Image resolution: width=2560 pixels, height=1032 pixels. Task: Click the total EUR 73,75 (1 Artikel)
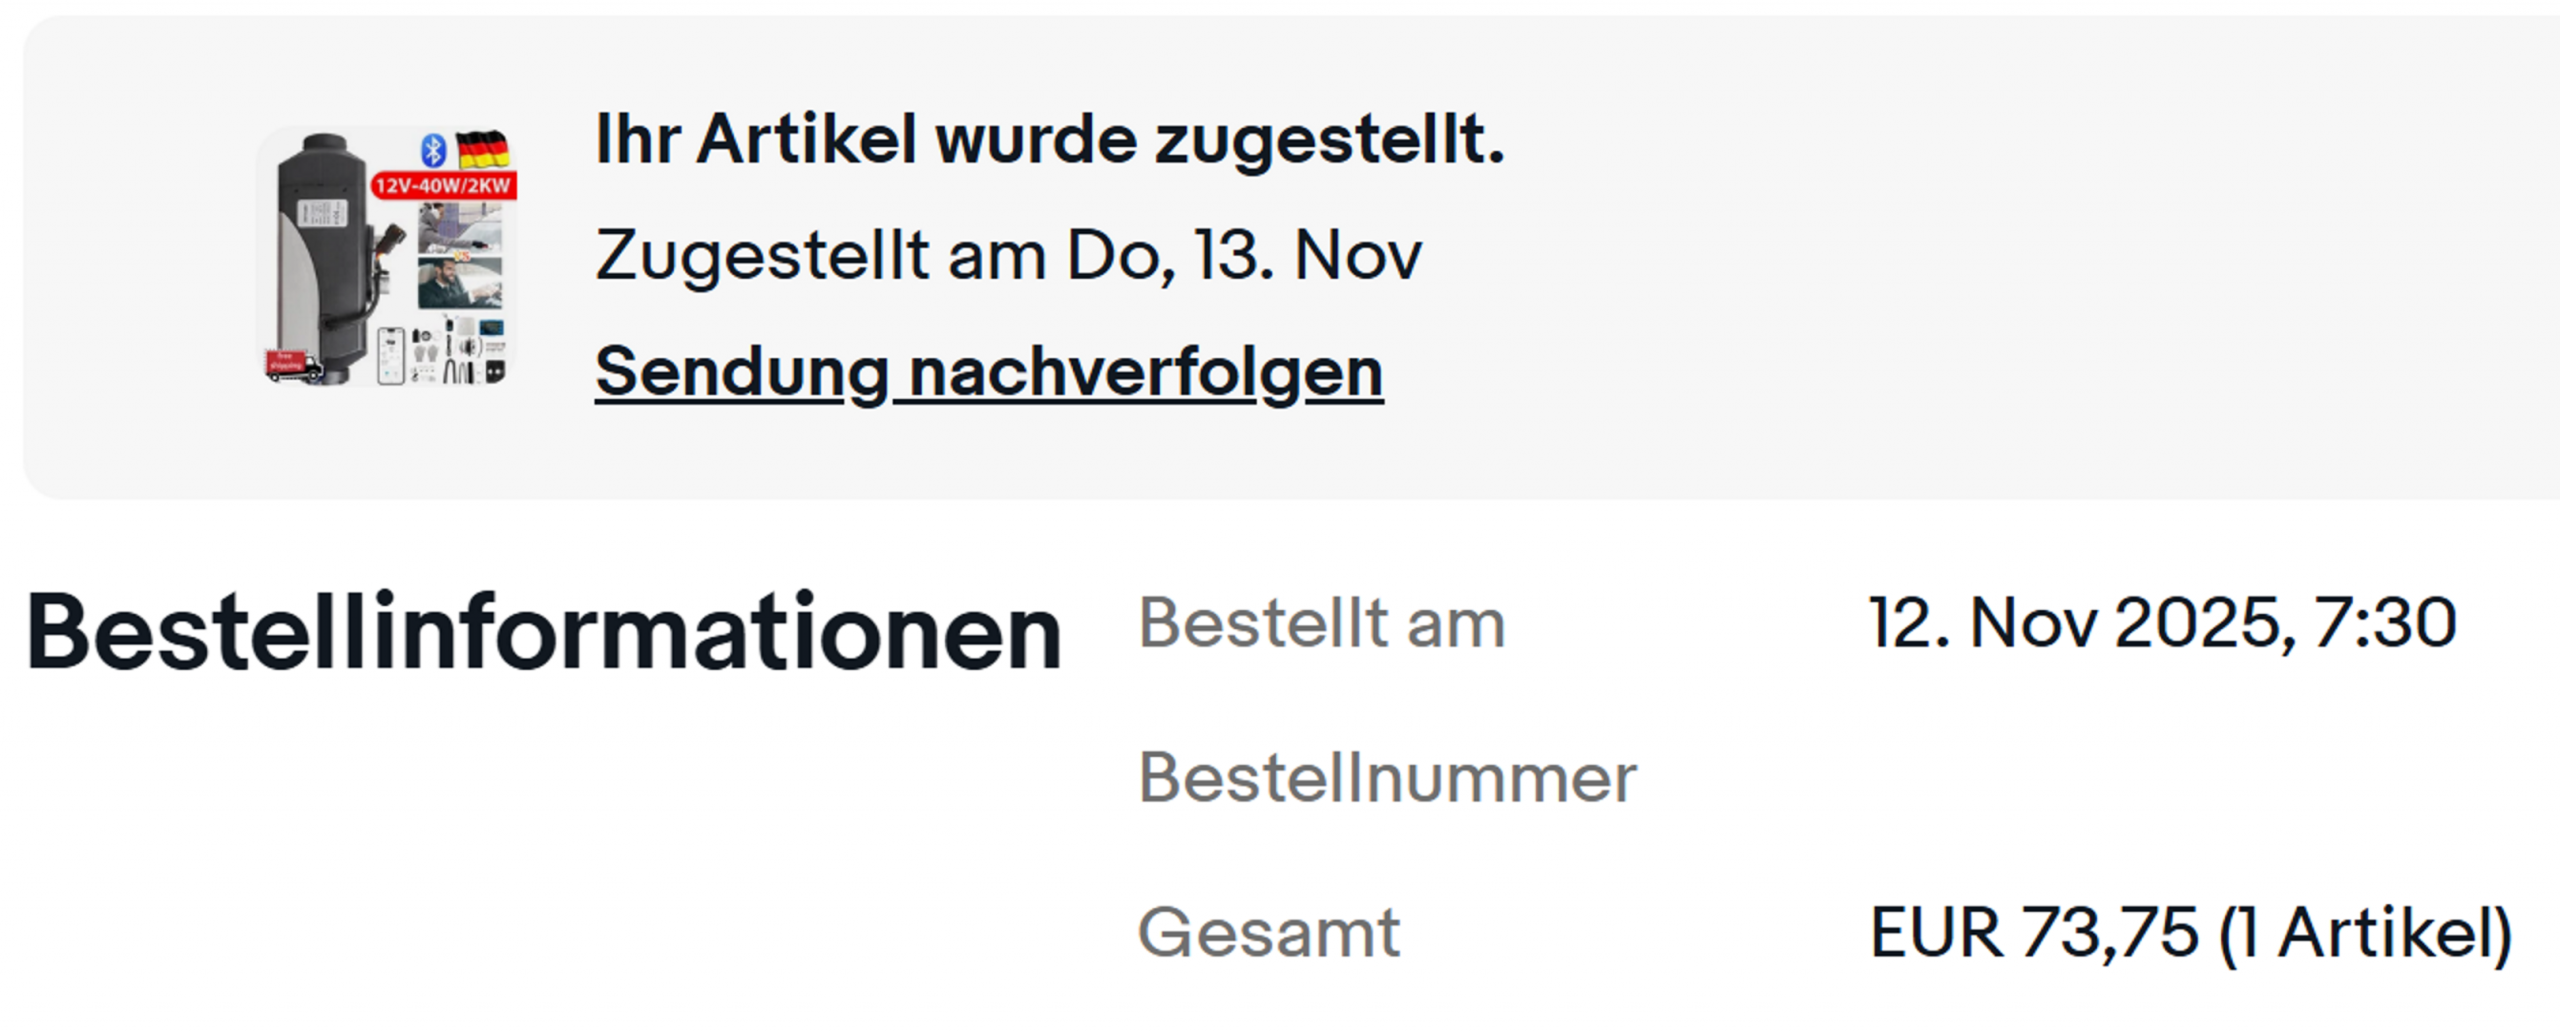click(2190, 932)
